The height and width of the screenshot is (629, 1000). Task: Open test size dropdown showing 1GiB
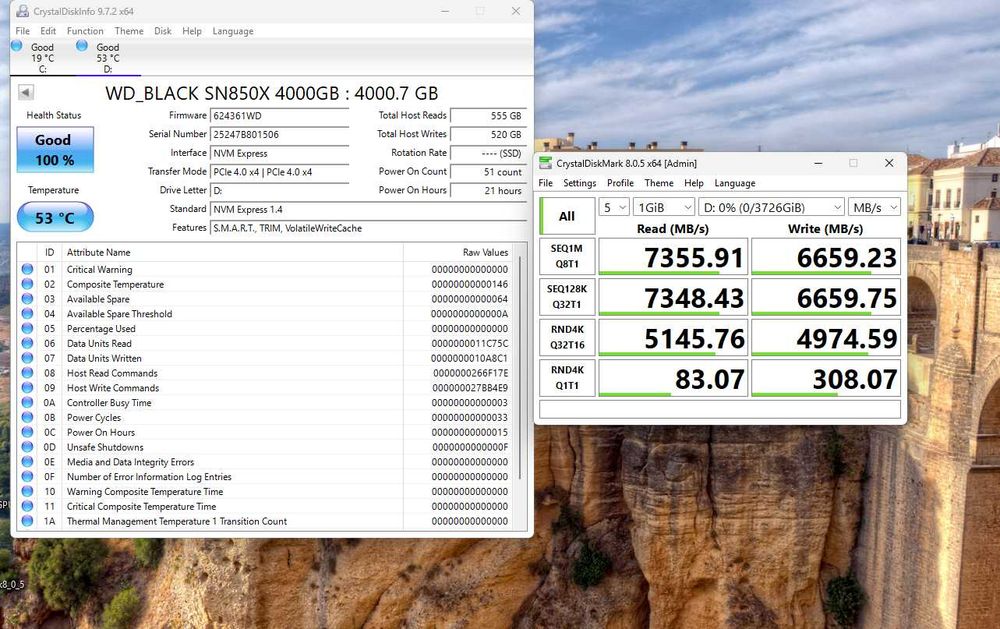(664, 207)
